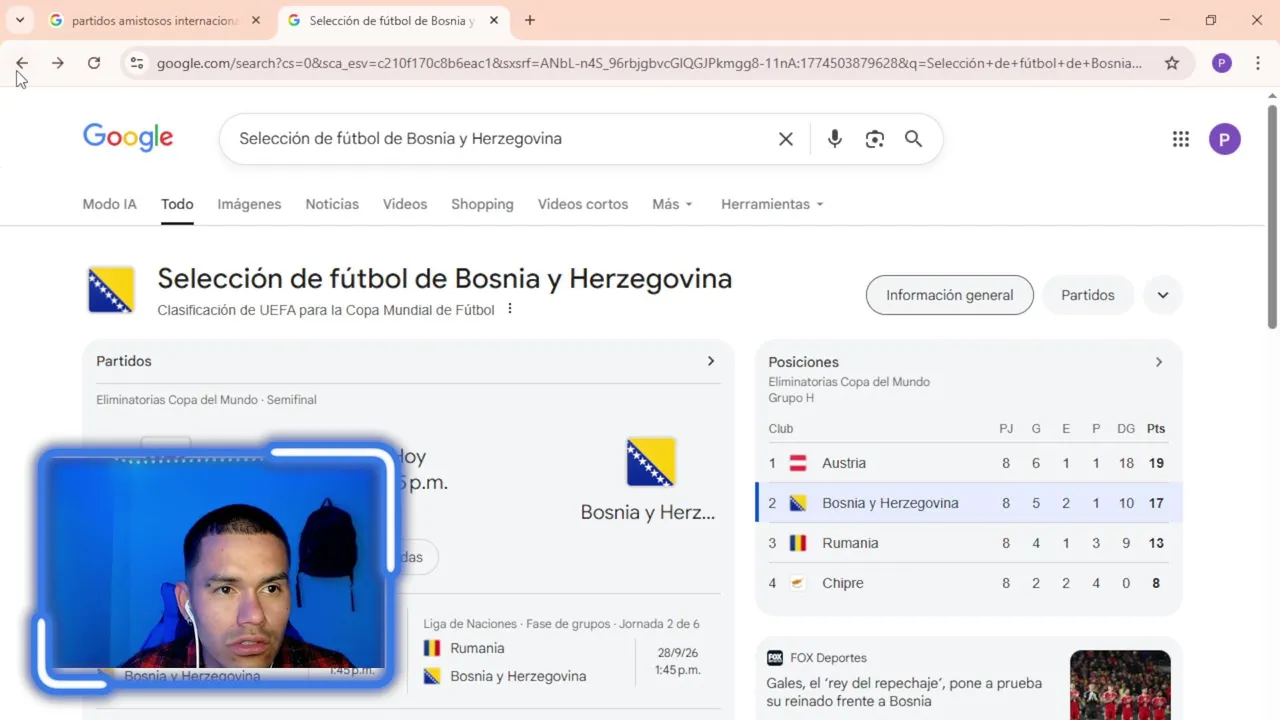Click the DG column header
This screenshot has width=1280, height=720.
click(1126, 428)
